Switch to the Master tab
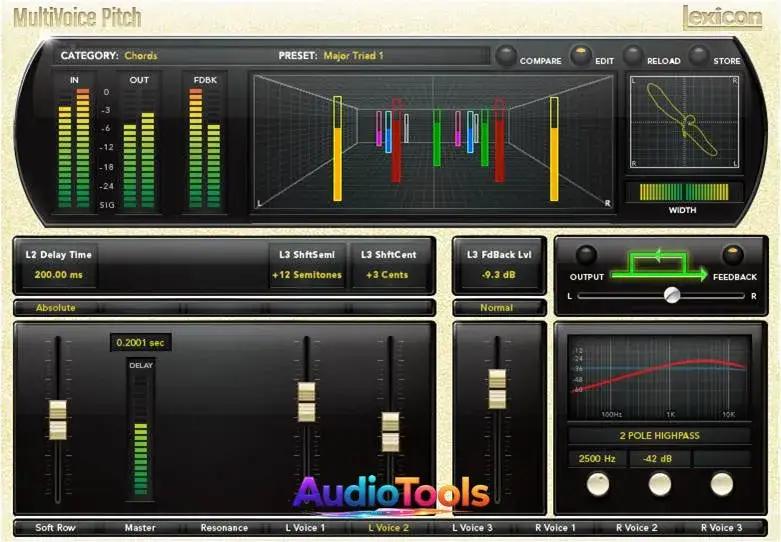Image resolution: width=781 pixels, height=542 pixels. click(140, 528)
